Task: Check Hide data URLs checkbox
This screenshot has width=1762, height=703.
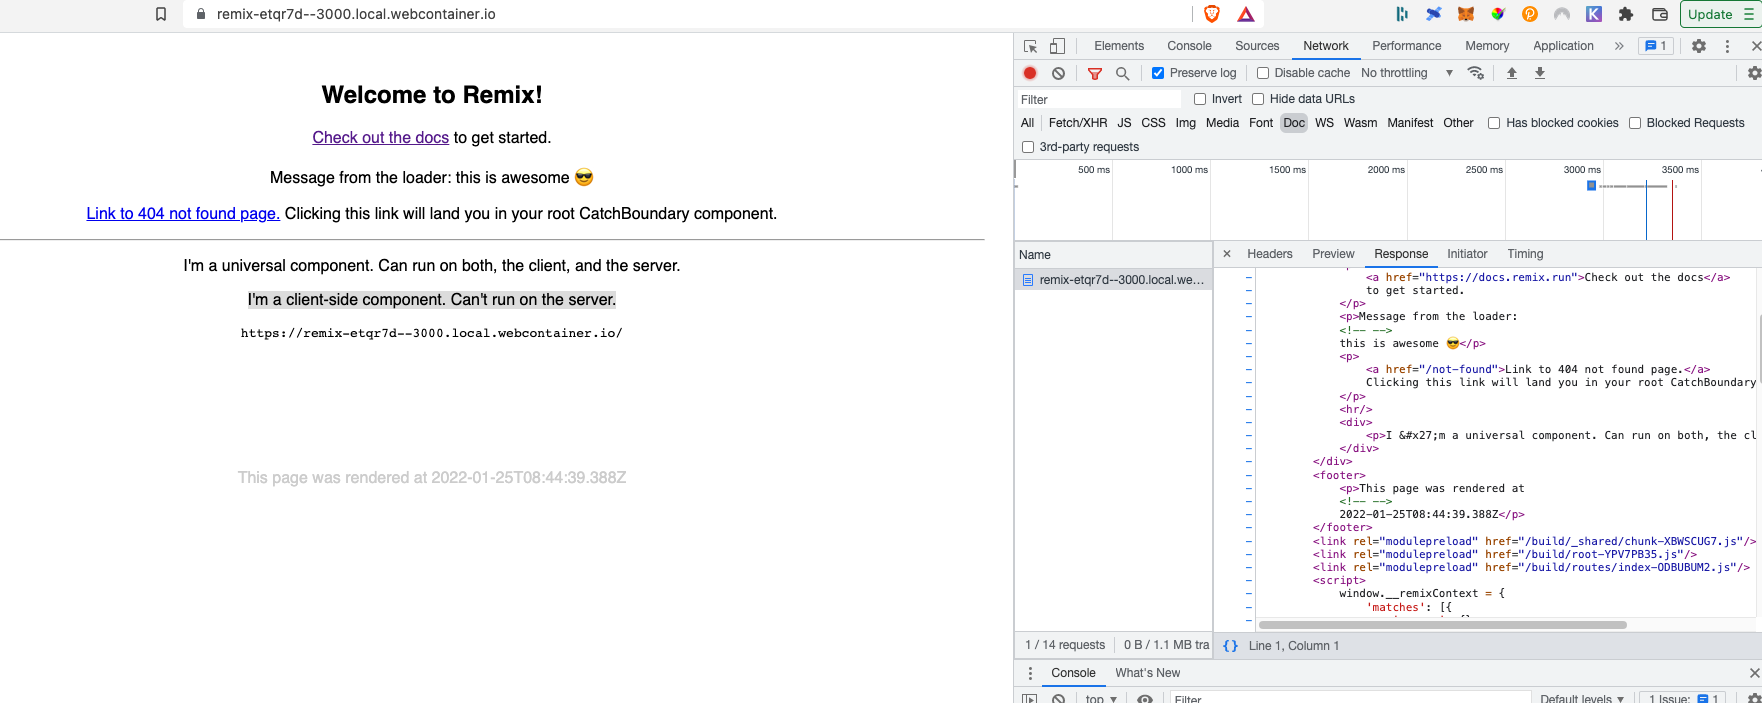Action: [x=1258, y=99]
